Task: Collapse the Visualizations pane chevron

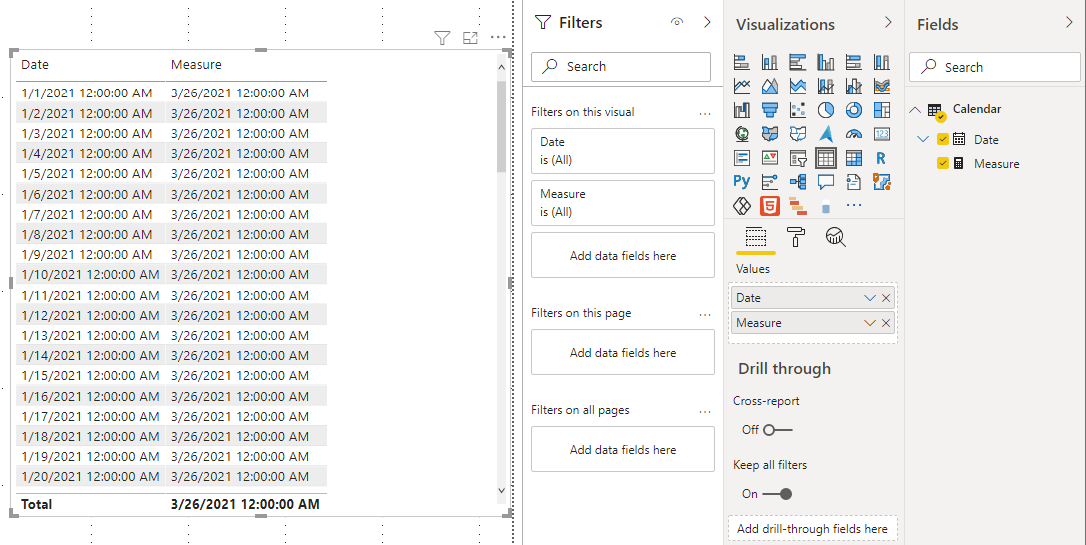Action: point(888,23)
